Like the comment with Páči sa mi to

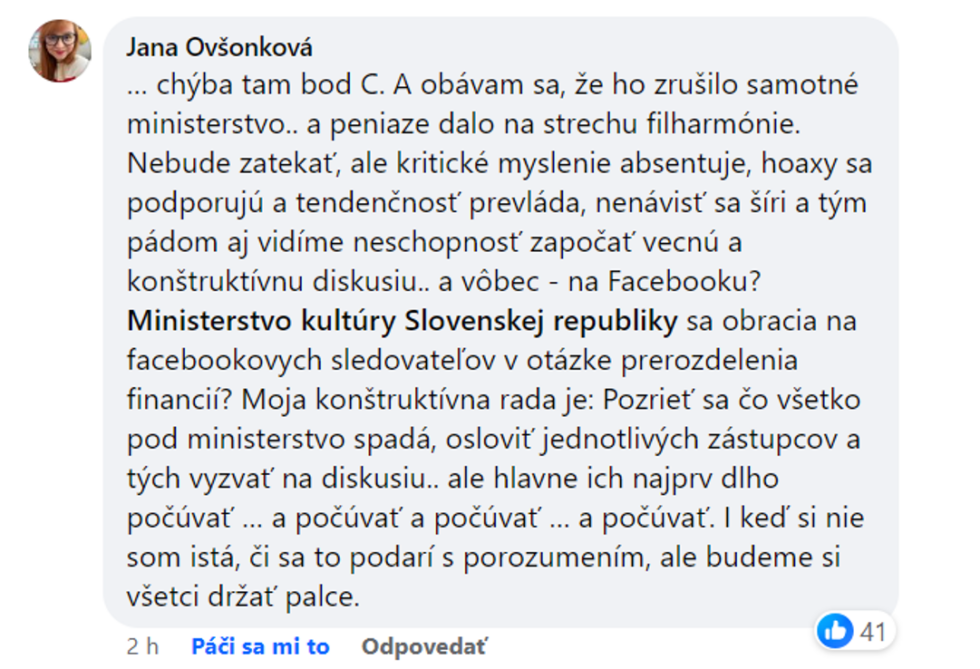(x=260, y=646)
